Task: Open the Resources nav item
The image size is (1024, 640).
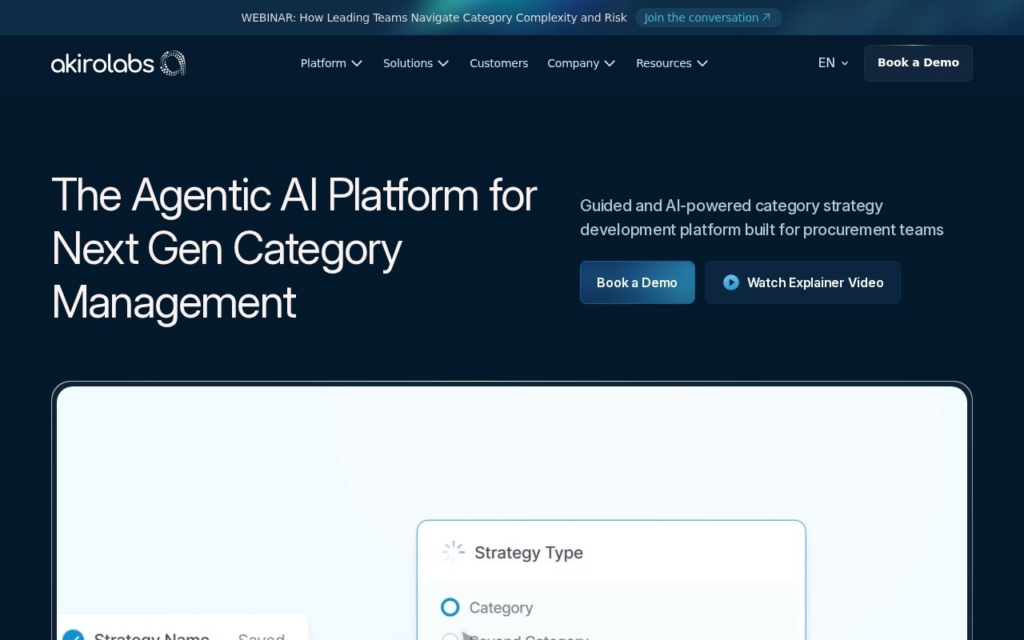Action: click(672, 63)
